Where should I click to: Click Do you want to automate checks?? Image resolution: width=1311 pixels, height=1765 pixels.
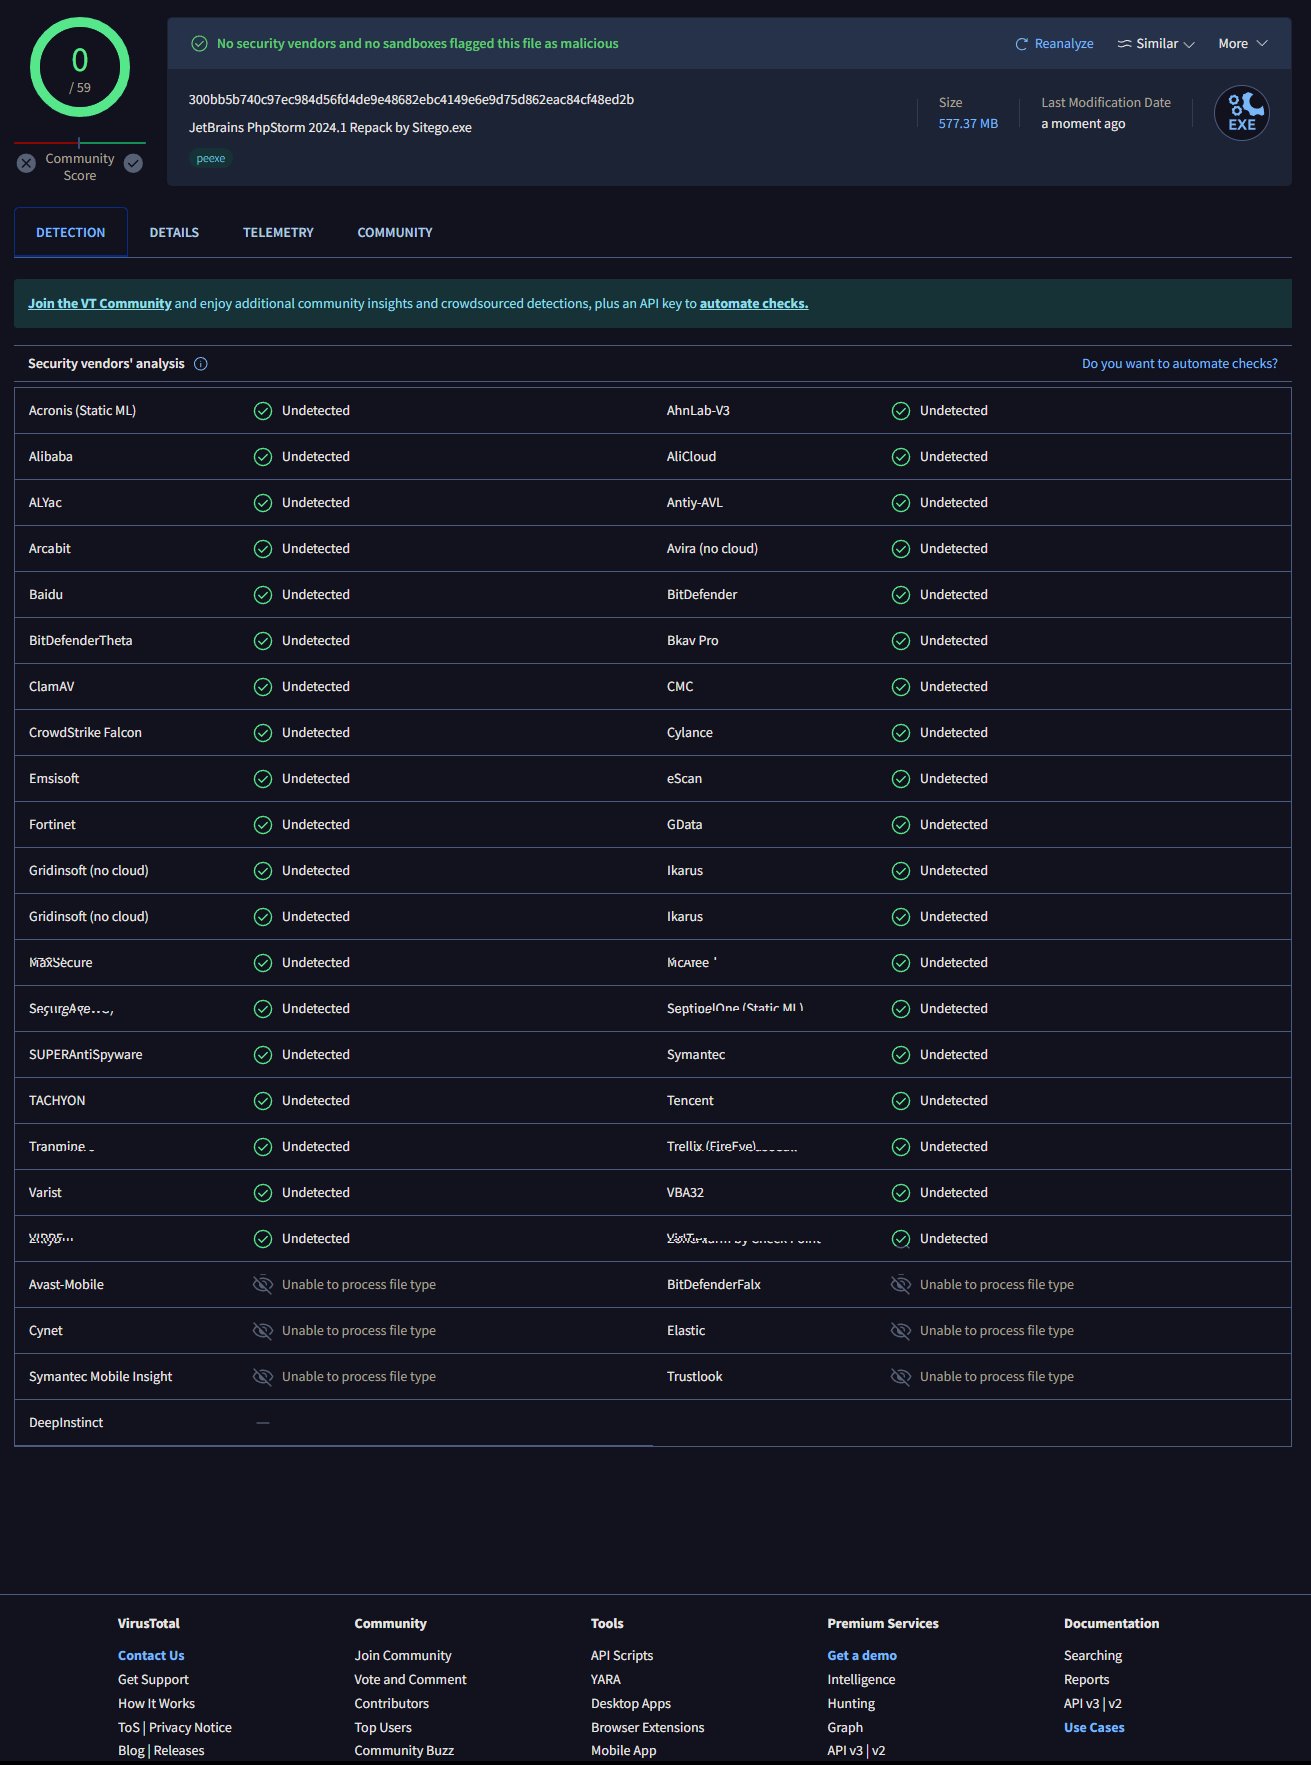pyautogui.click(x=1180, y=364)
